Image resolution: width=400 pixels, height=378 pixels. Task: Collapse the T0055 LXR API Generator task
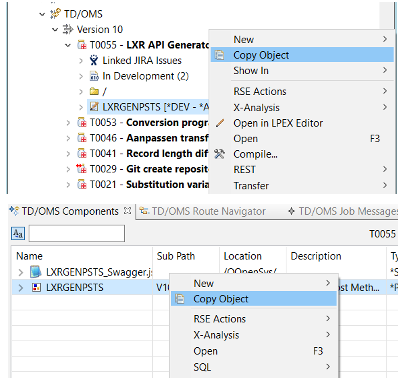(x=68, y=45)
